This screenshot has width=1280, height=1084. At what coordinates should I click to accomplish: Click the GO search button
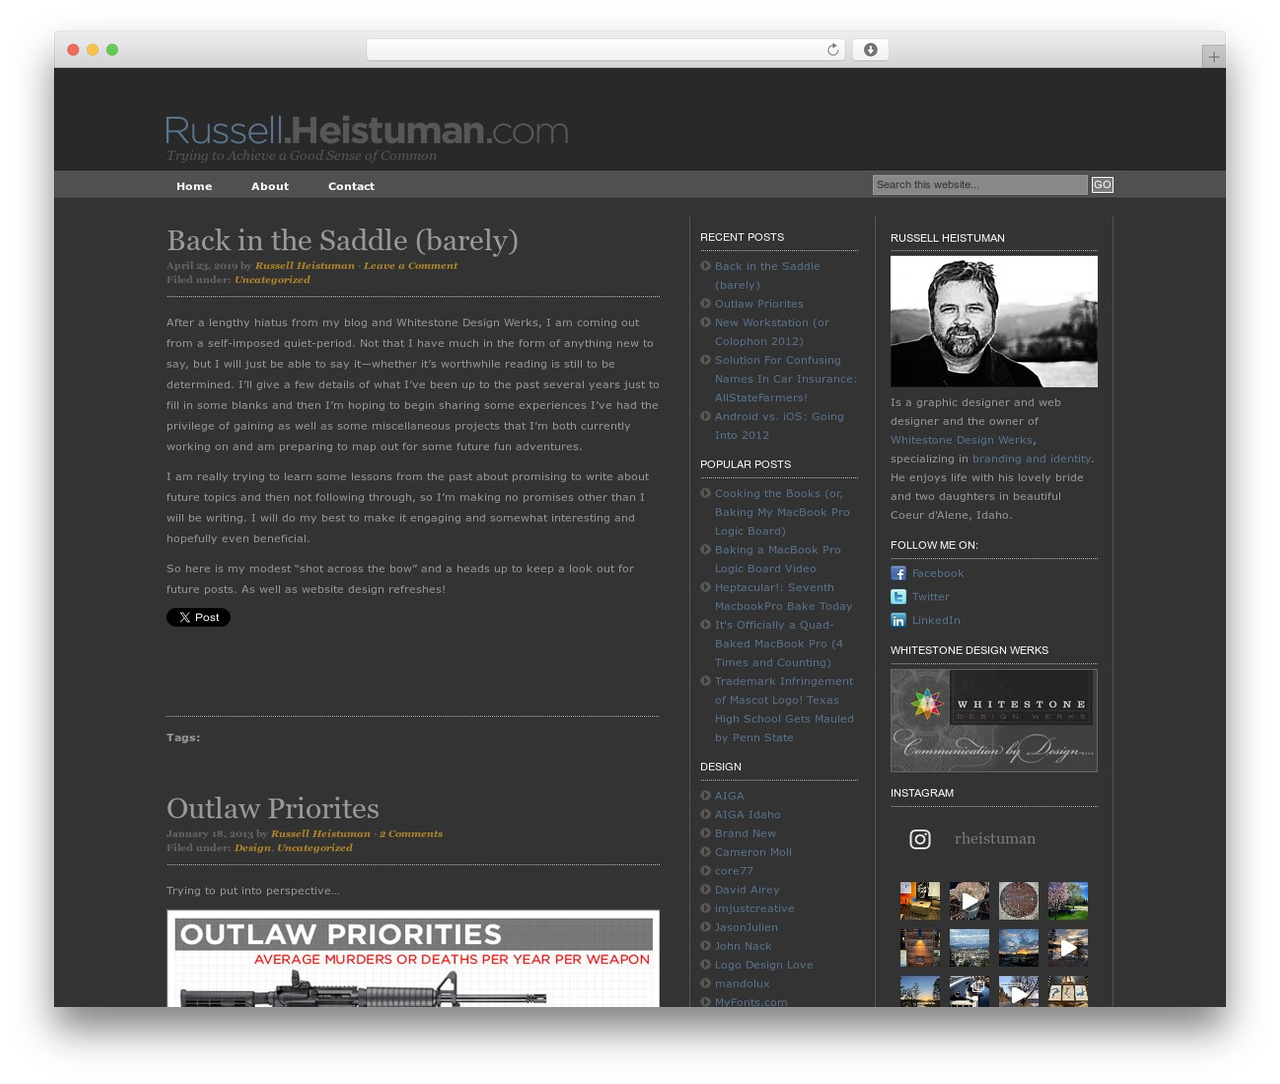tap(1102, 185)
